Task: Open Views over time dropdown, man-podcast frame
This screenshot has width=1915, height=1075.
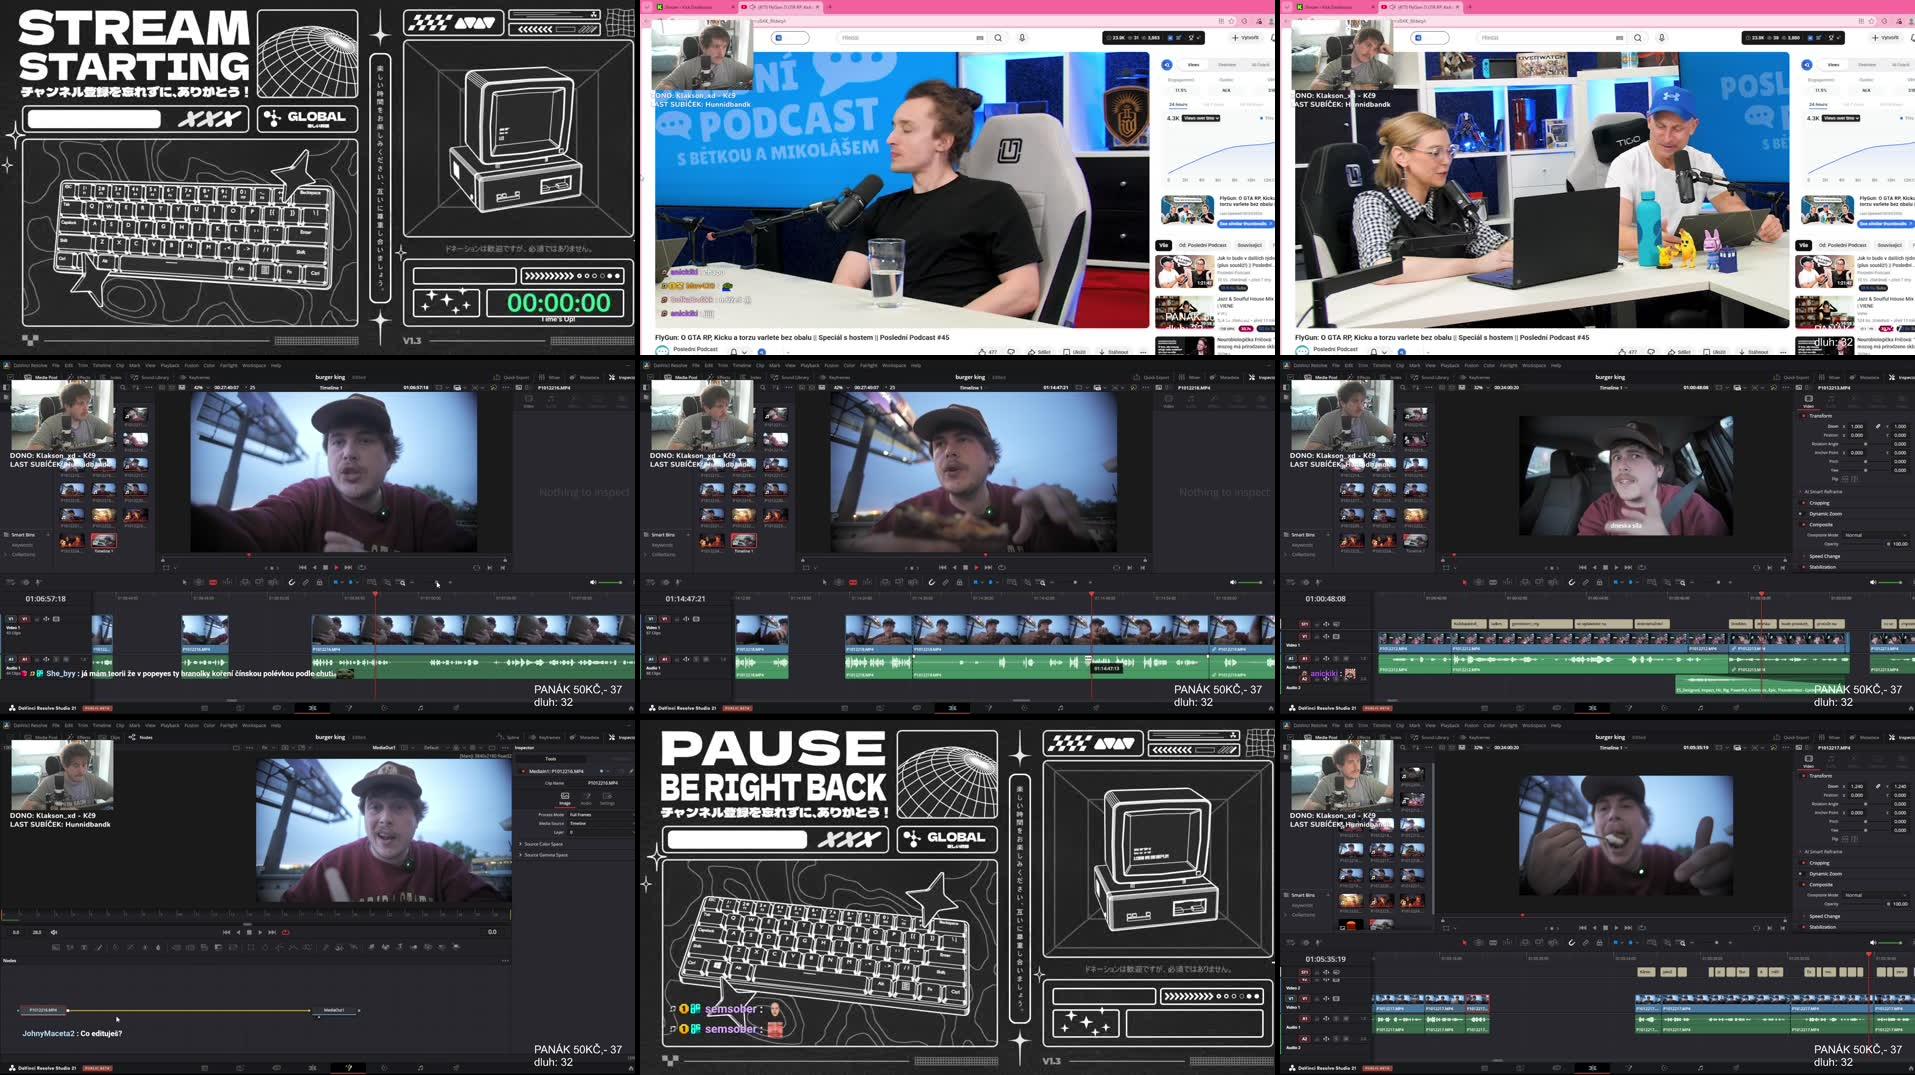Action: point(1200,118)
